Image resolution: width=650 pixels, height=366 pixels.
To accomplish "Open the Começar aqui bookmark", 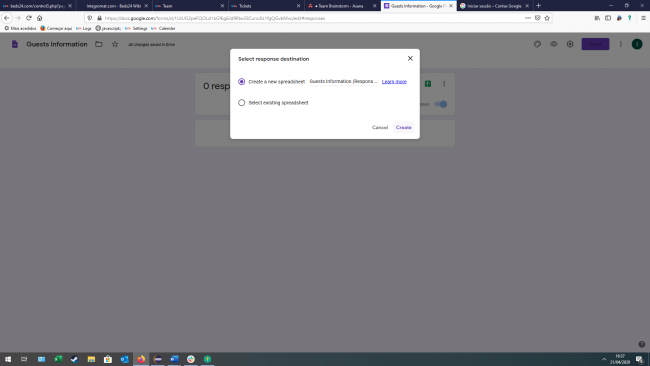I will (56, 29).
